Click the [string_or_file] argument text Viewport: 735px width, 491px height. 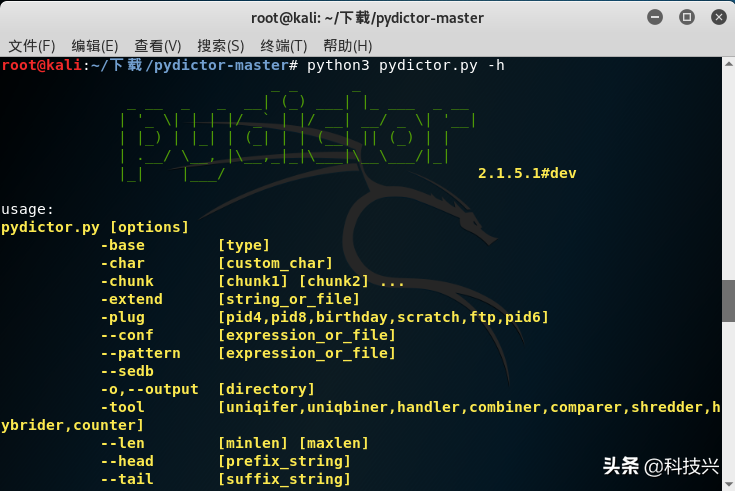289,299
